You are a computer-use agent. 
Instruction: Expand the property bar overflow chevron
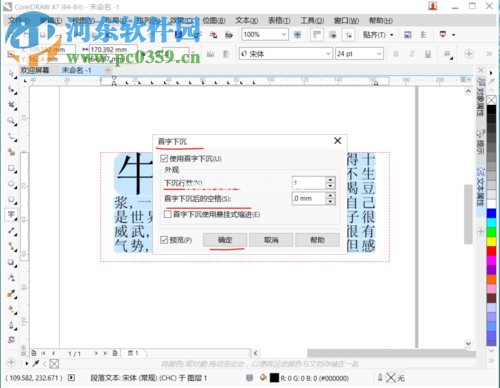click(489, 54)
